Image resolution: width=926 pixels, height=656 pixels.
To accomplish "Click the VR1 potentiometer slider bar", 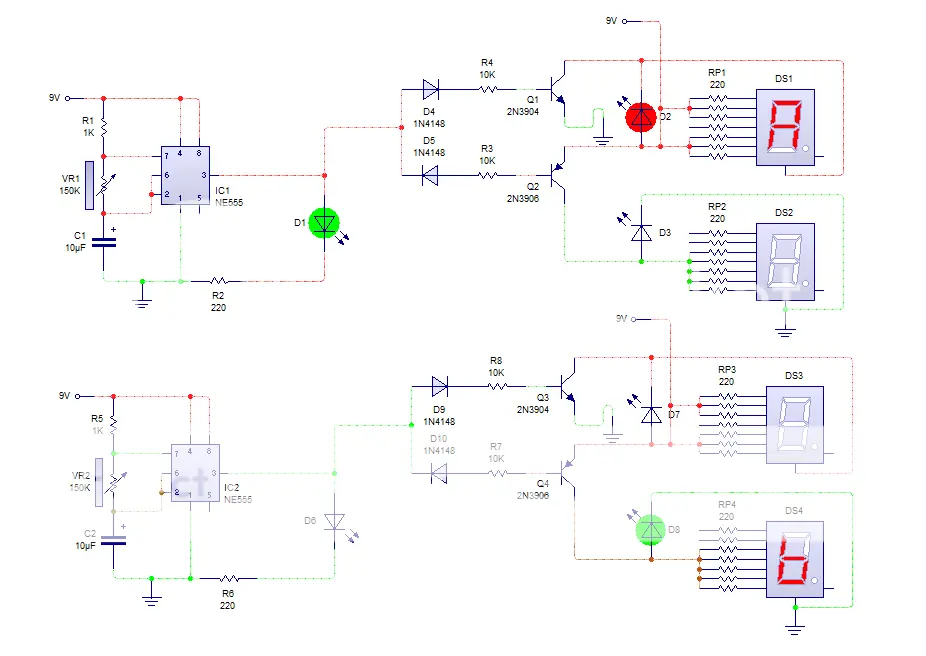I will (89, 185).
